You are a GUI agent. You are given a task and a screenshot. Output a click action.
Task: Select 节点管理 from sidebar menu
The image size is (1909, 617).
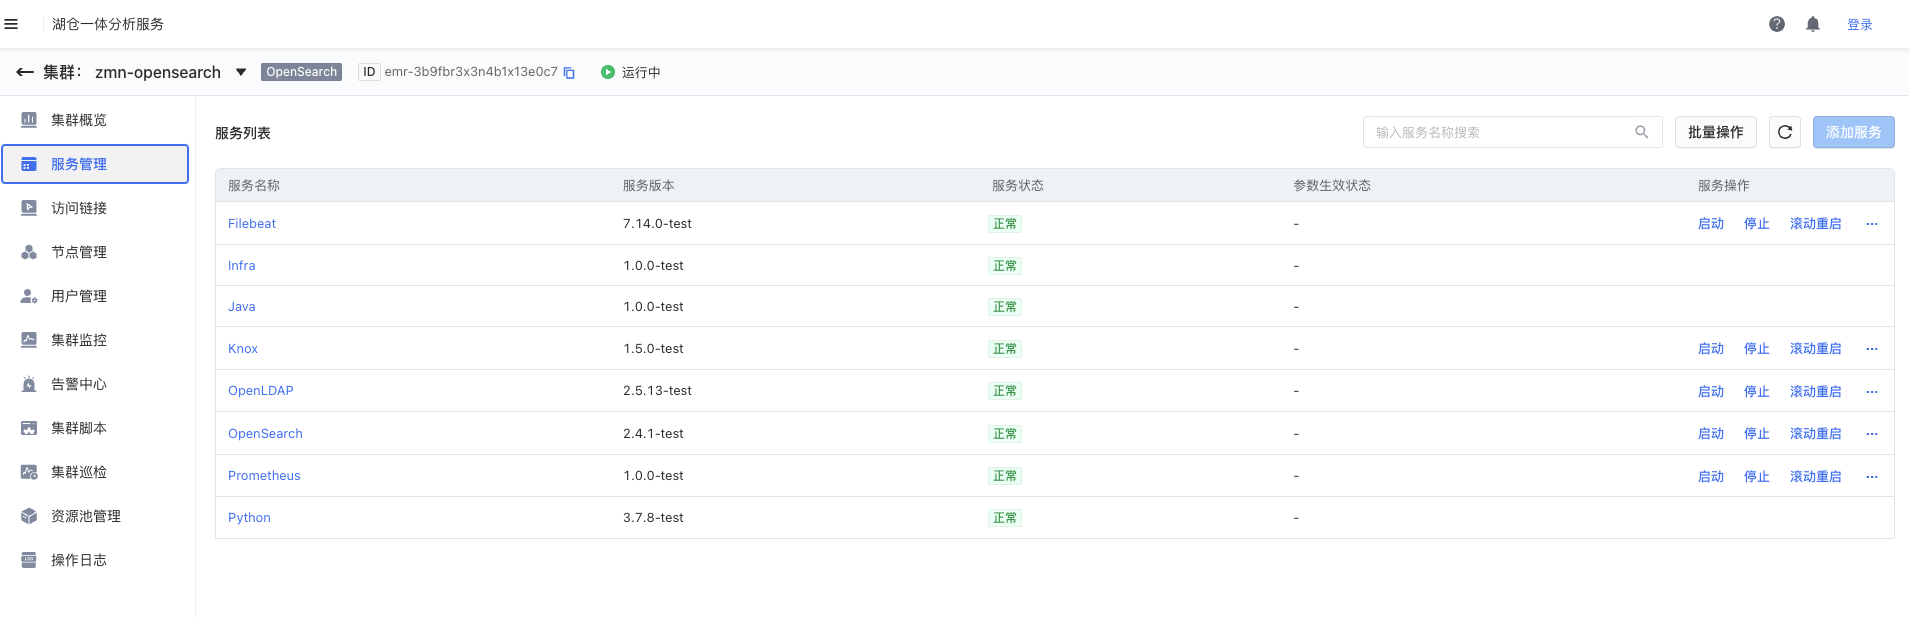click(79, 252)
